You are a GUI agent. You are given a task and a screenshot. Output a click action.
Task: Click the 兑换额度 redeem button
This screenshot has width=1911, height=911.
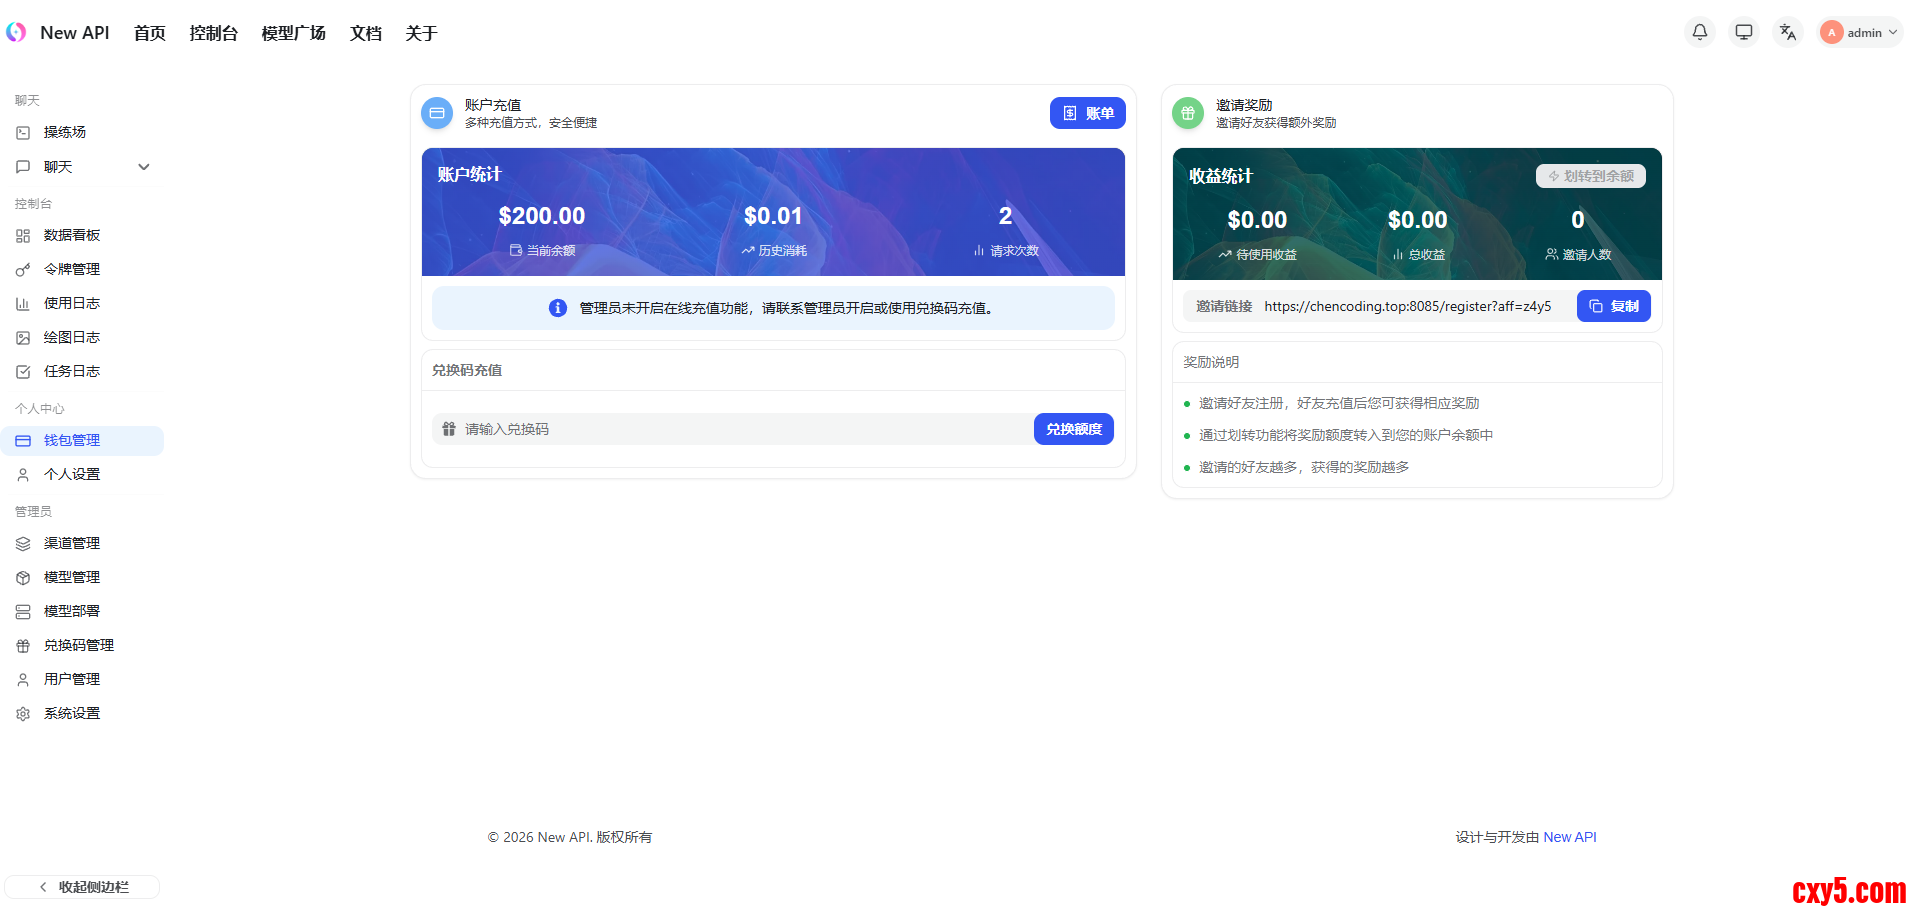[1073, 429]
